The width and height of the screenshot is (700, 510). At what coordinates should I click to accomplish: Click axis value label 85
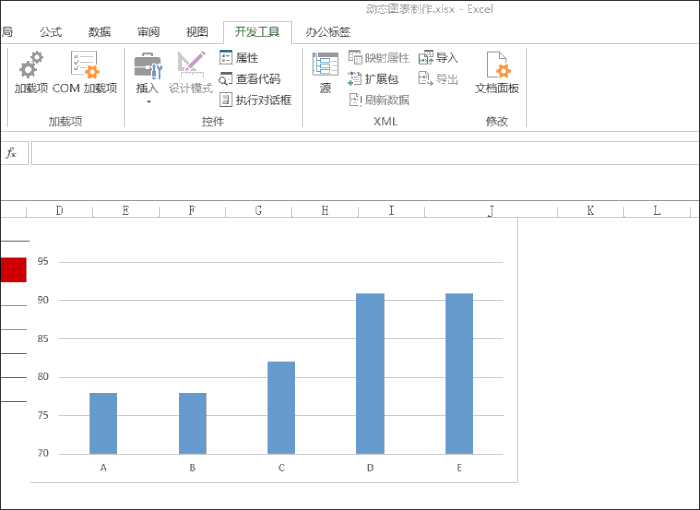(43, 339)
